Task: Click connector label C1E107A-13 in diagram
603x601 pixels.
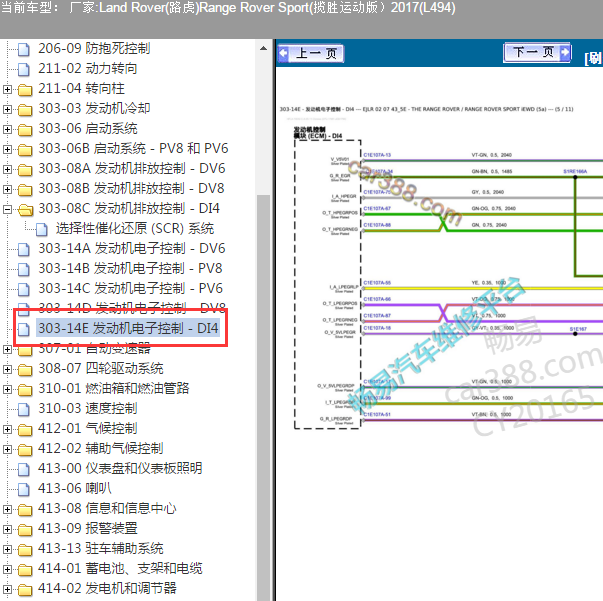Action: click(377, 155)
